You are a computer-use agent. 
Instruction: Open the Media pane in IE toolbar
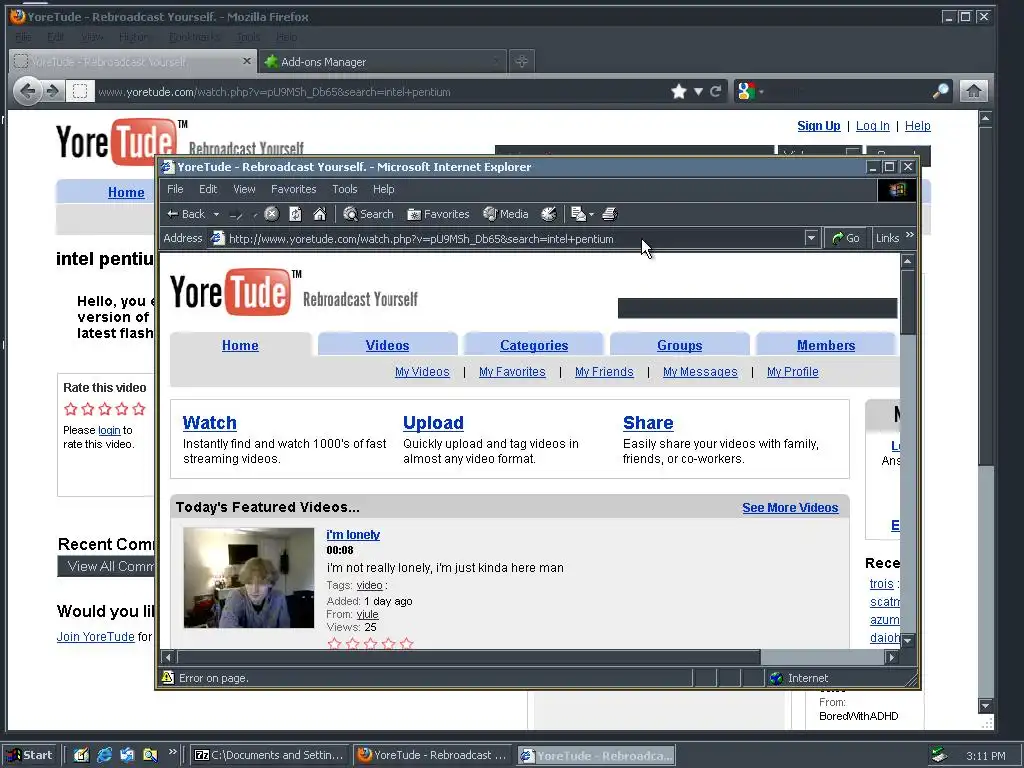click(505, 214)
